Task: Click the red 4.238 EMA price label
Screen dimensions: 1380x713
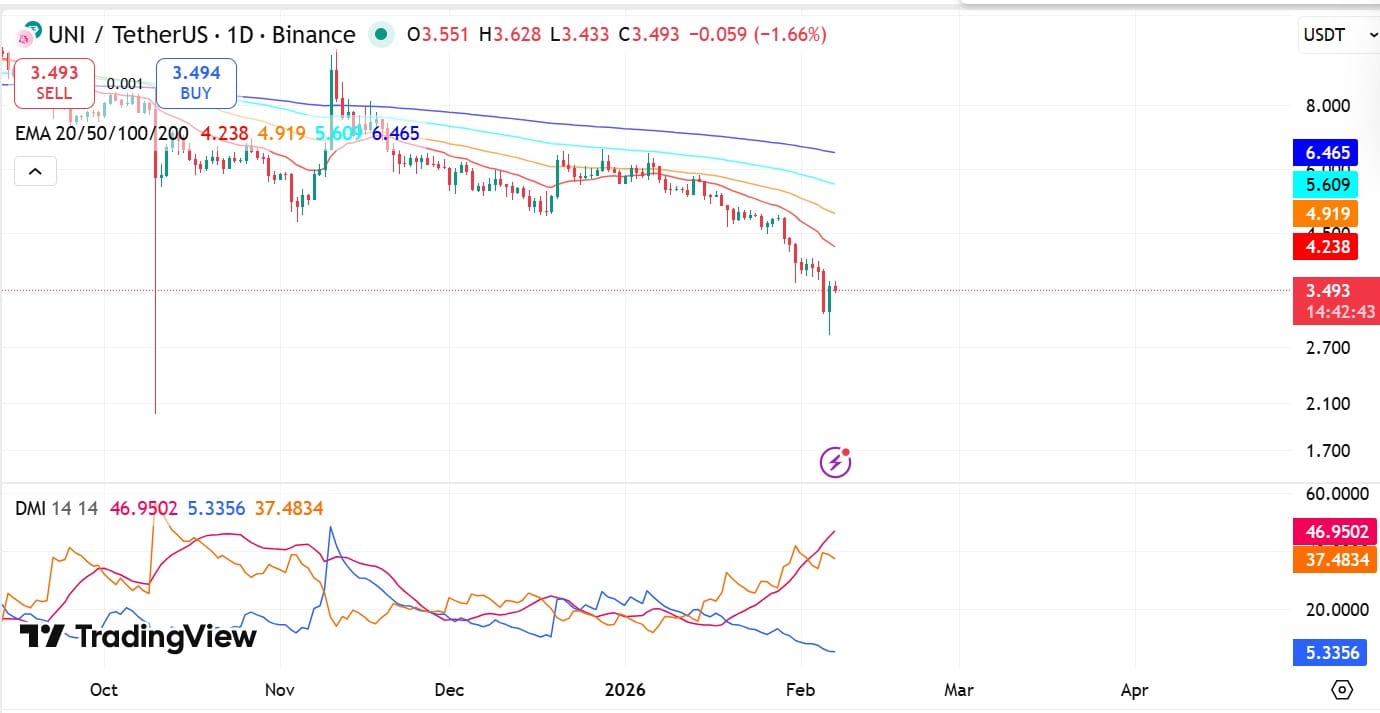Action: tap(1327, 246)
